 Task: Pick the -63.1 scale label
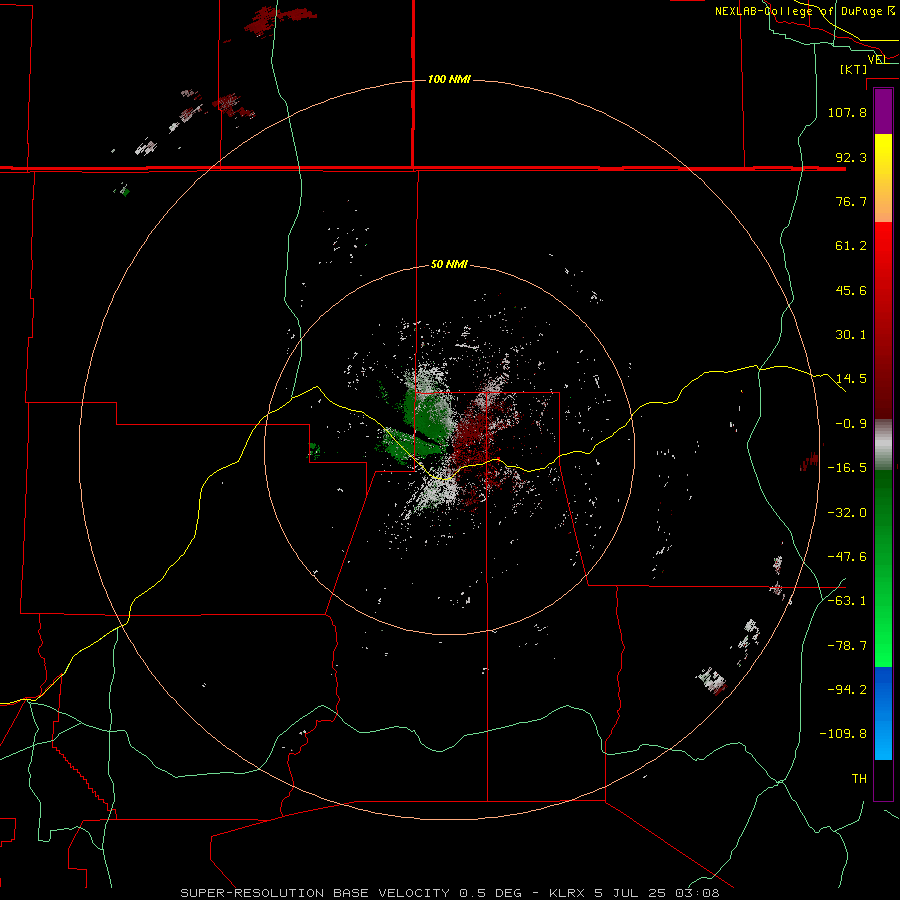click(847, 601)
